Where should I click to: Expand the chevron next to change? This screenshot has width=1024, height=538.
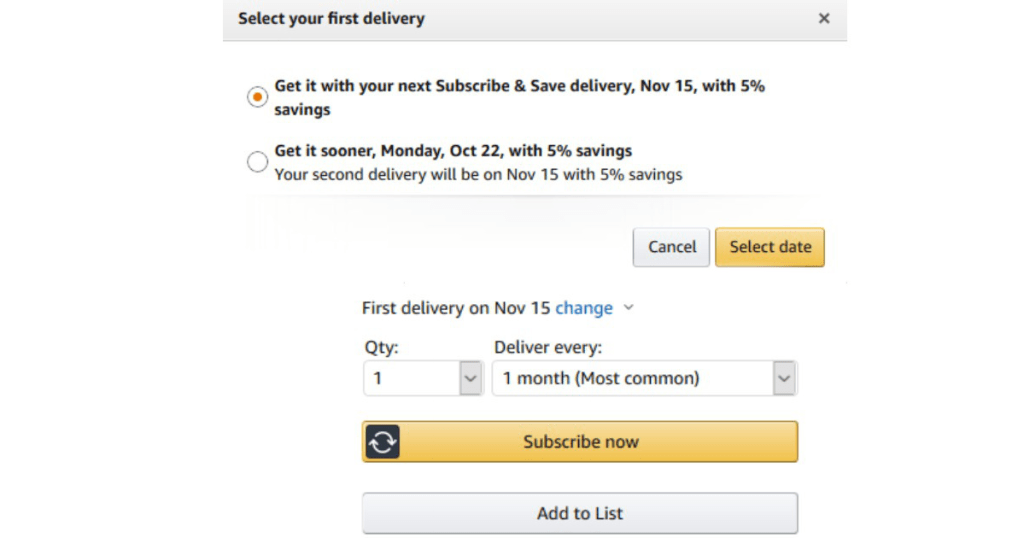[628, 308]
